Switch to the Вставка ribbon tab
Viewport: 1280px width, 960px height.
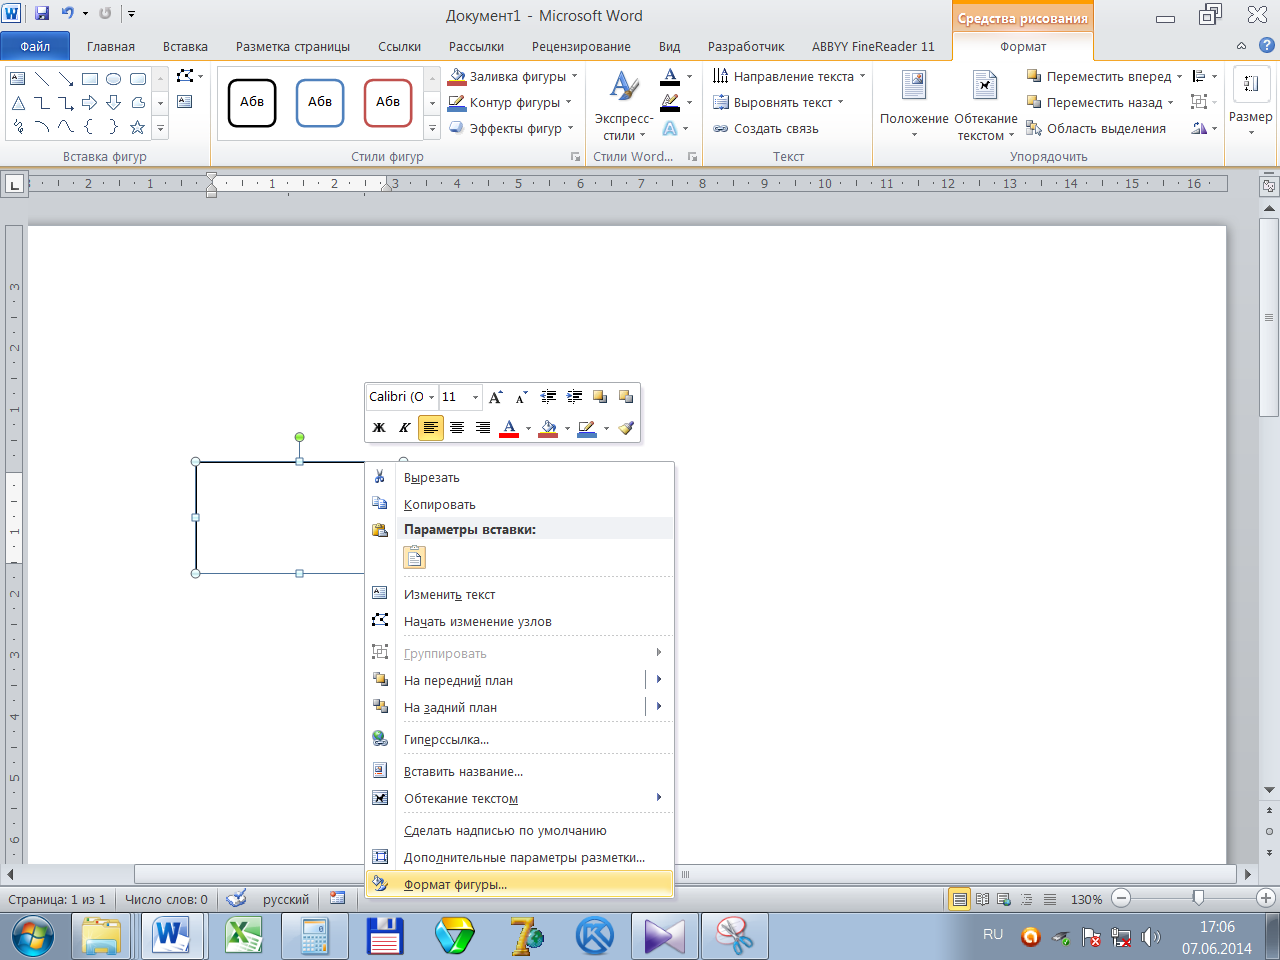point(186,46)
